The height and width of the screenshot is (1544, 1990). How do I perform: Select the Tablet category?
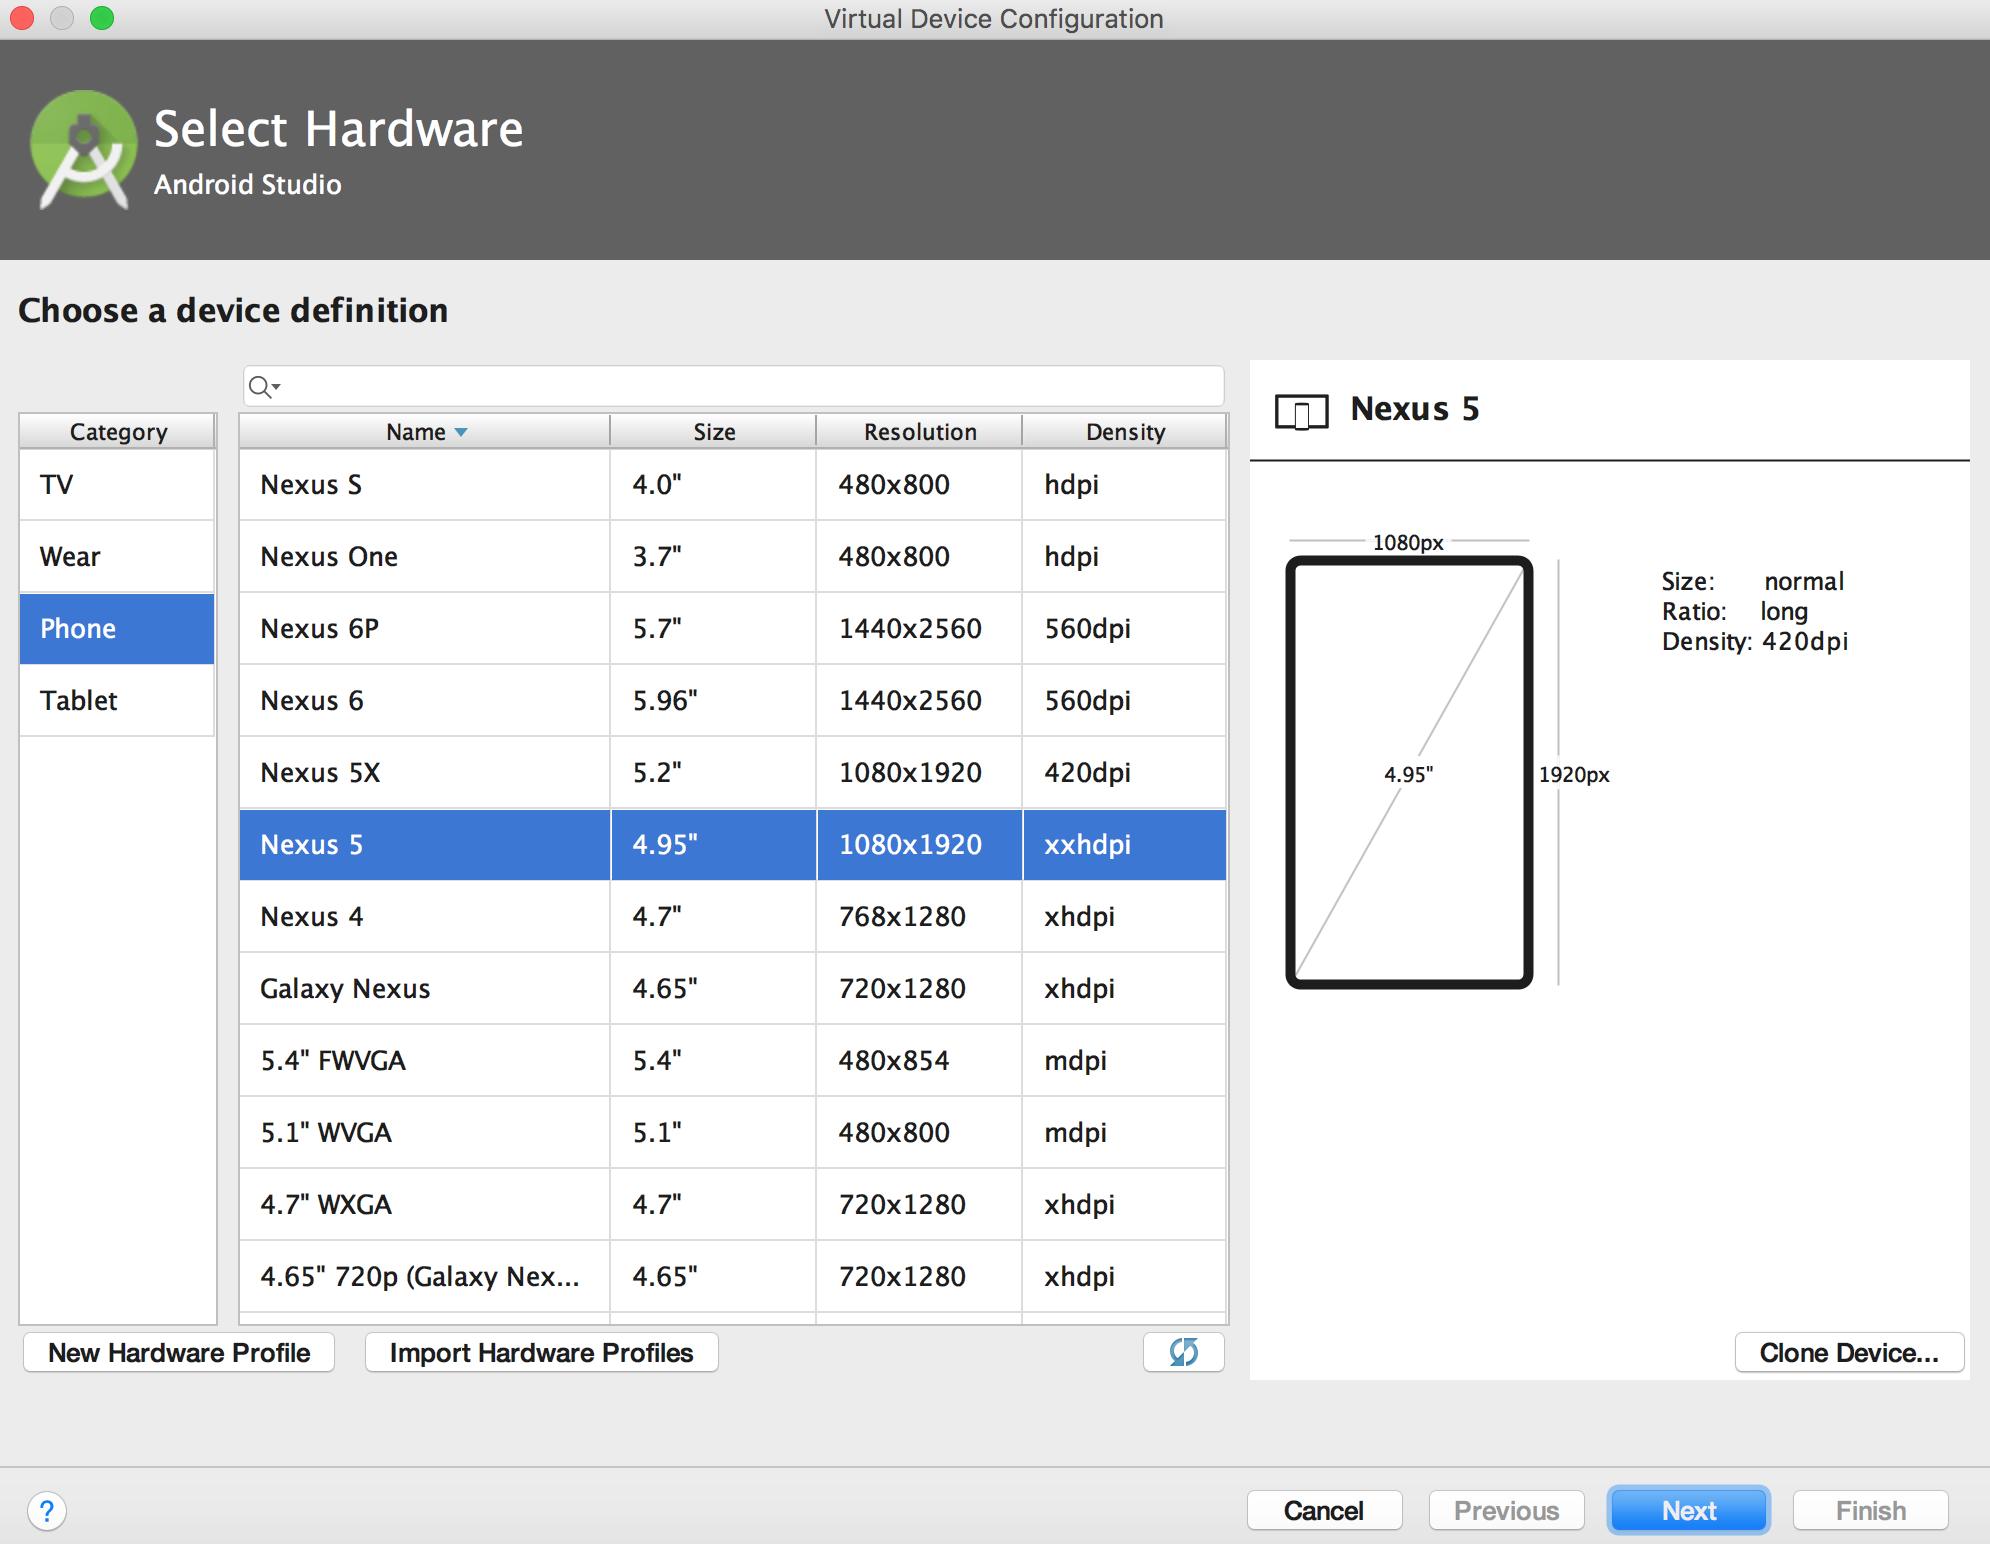click(117, 700)
